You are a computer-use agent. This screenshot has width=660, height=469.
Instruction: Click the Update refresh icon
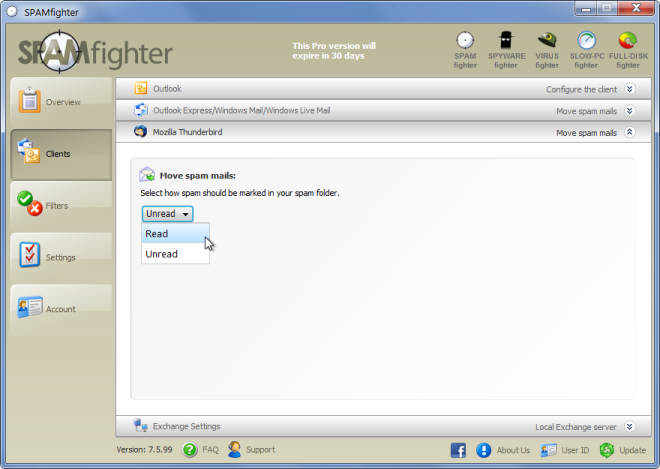(607, 450)
